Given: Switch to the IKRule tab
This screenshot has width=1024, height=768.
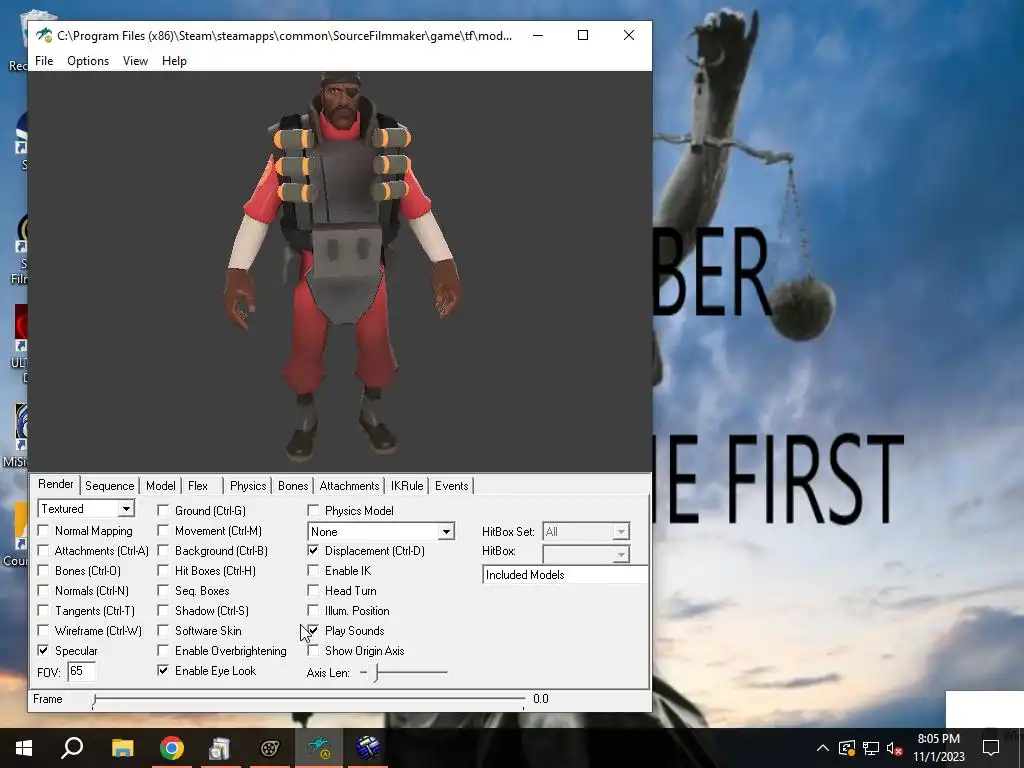Looking at the screenshot, I should [407, 486].
